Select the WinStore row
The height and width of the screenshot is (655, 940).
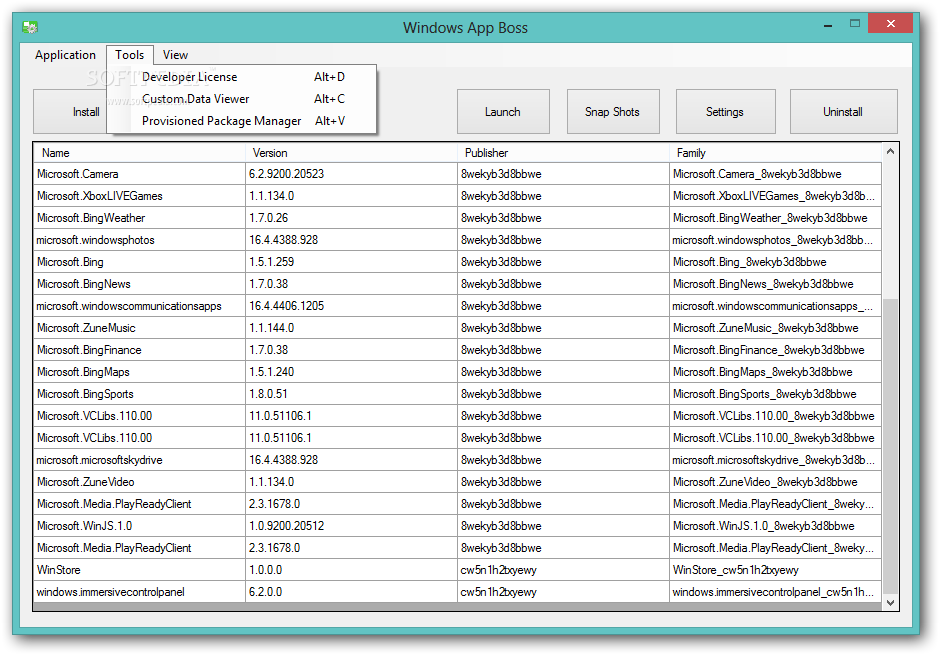tap(457, 570)
